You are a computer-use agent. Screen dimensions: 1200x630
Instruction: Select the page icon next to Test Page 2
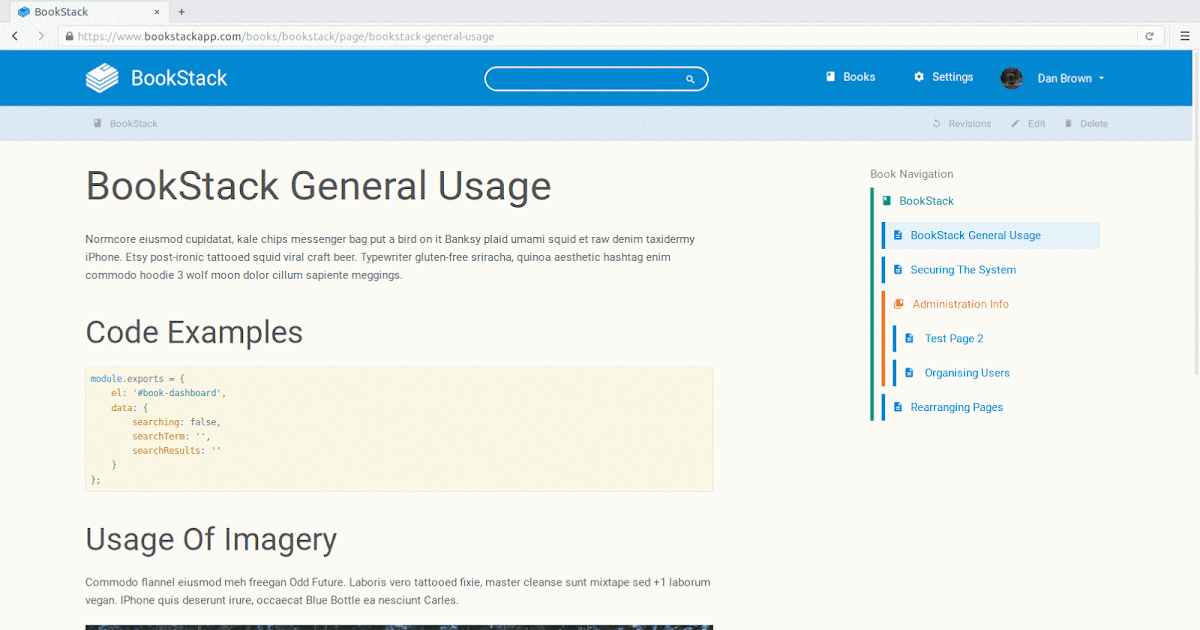tap(908, 338)
